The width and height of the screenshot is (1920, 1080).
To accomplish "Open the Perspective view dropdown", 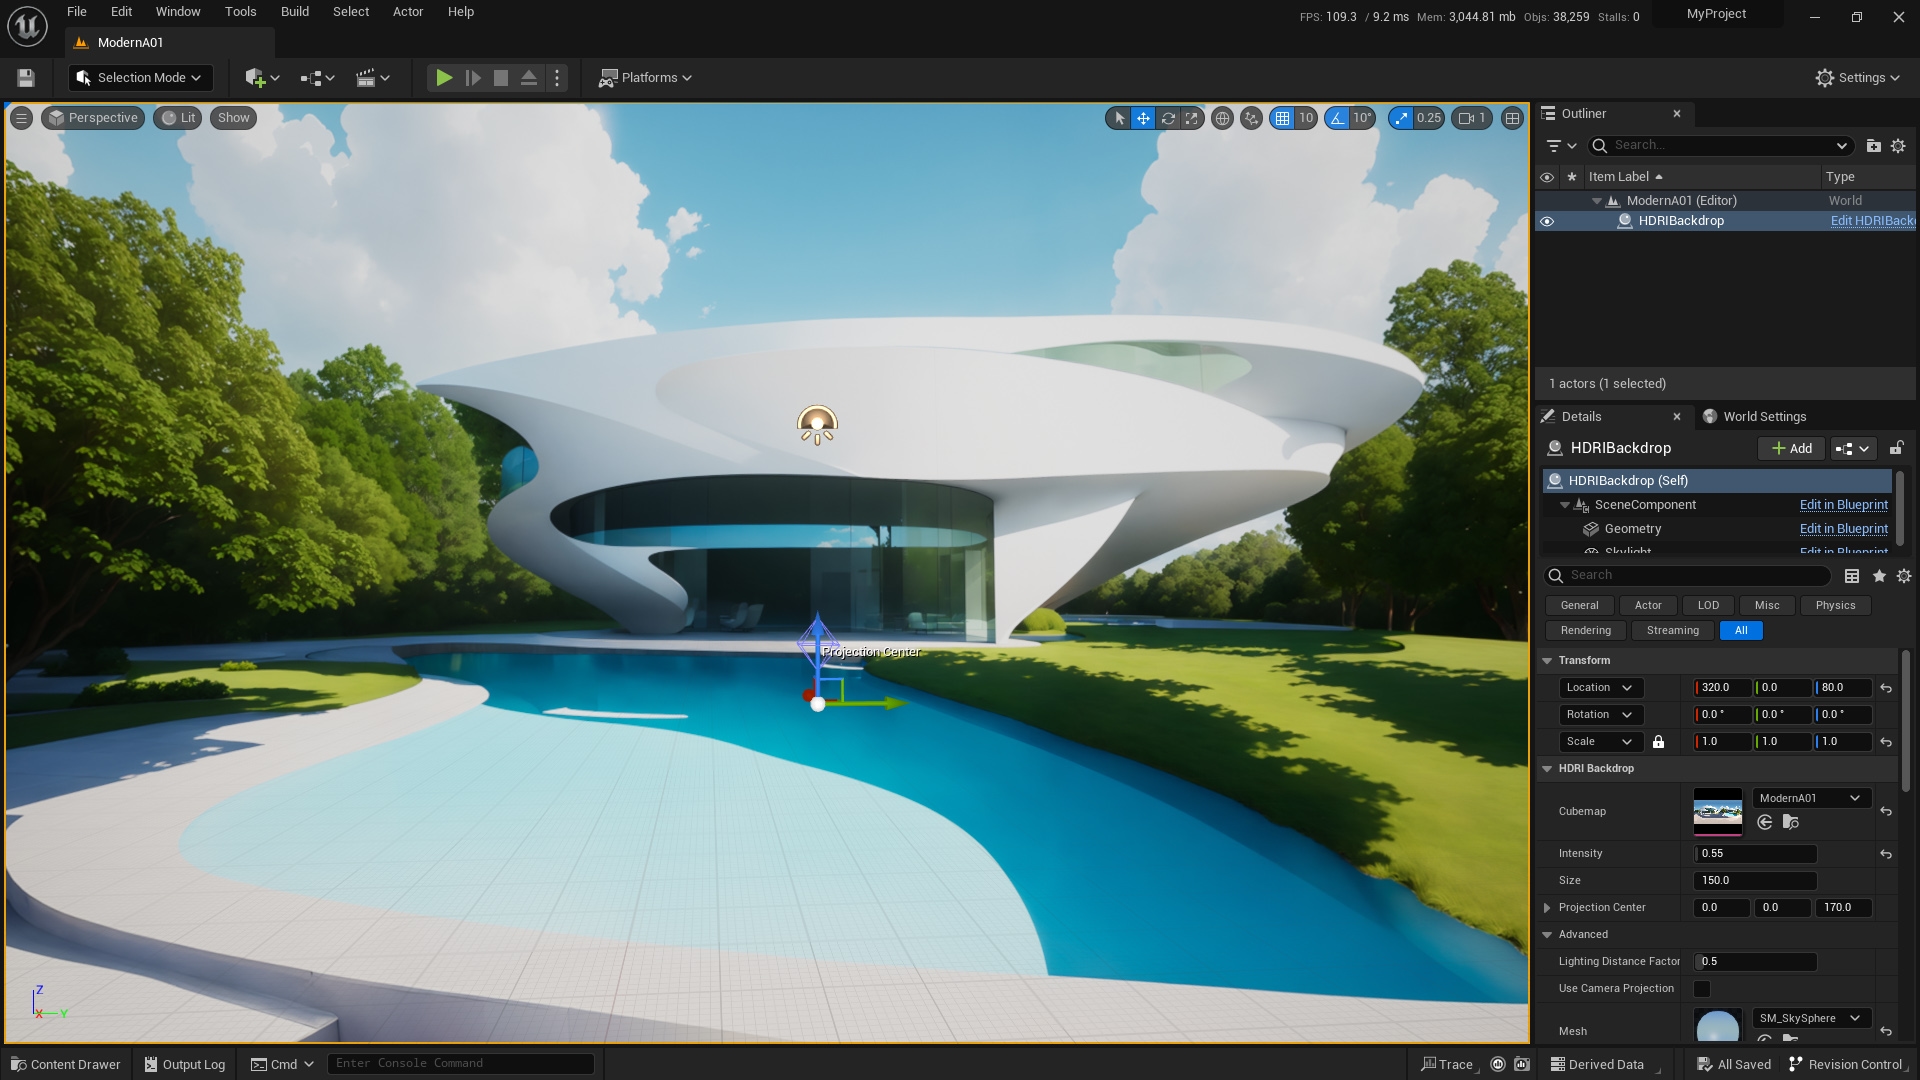I will click(93, 118).
